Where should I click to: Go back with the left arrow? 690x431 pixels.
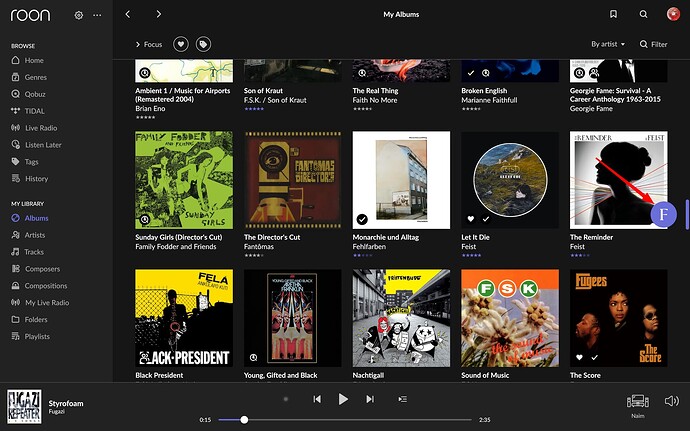128,15
